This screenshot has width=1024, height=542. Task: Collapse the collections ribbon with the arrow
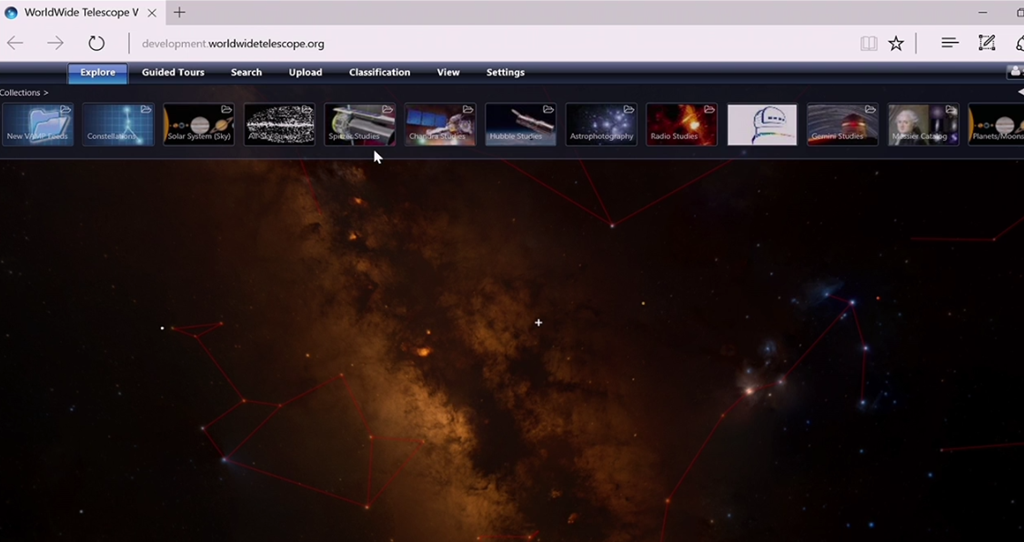(1019, 92)
